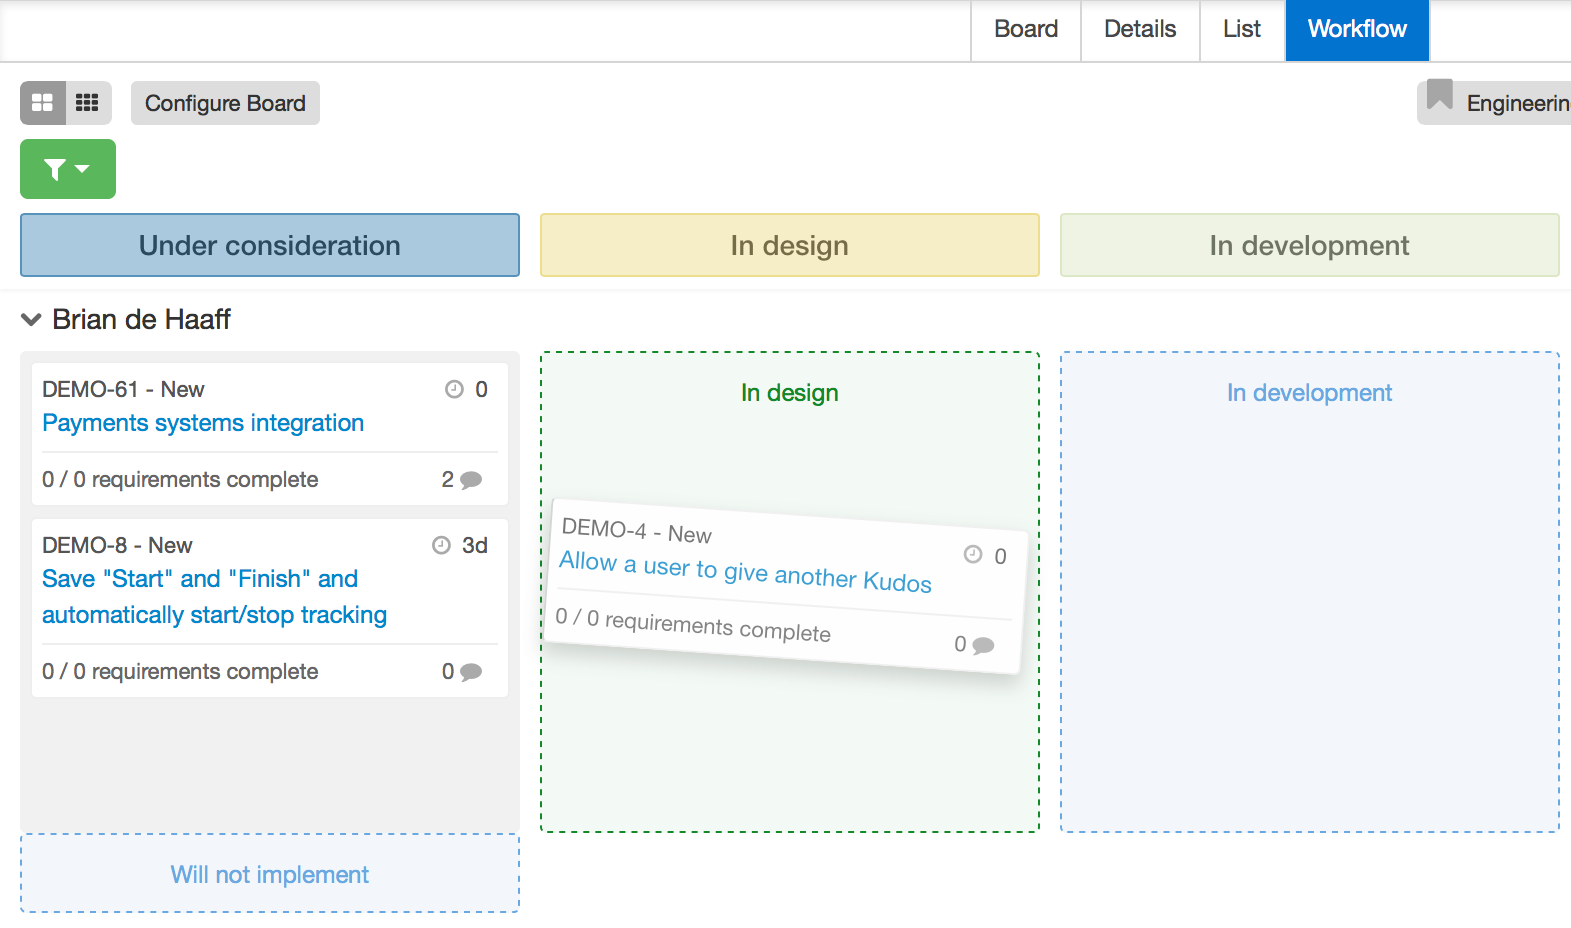Image resolution: width=1571 pixels, height=928 pixels.
Task: Click the Brian de Haaff name
Action: pyautogui.click(x=142, y=319)
